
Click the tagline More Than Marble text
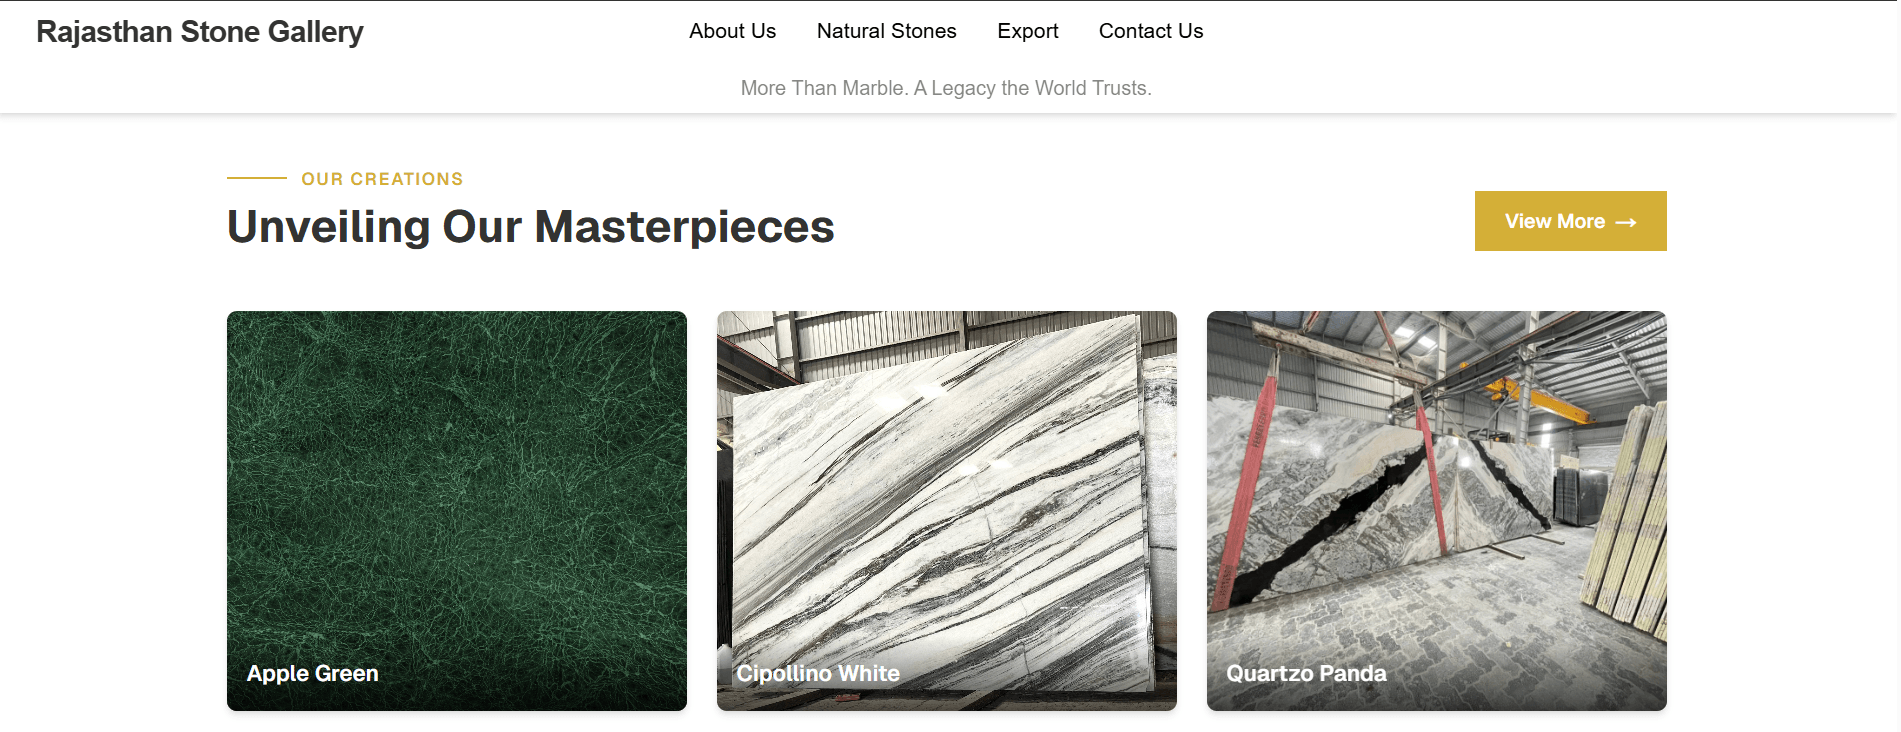click(x=946, y=88)
